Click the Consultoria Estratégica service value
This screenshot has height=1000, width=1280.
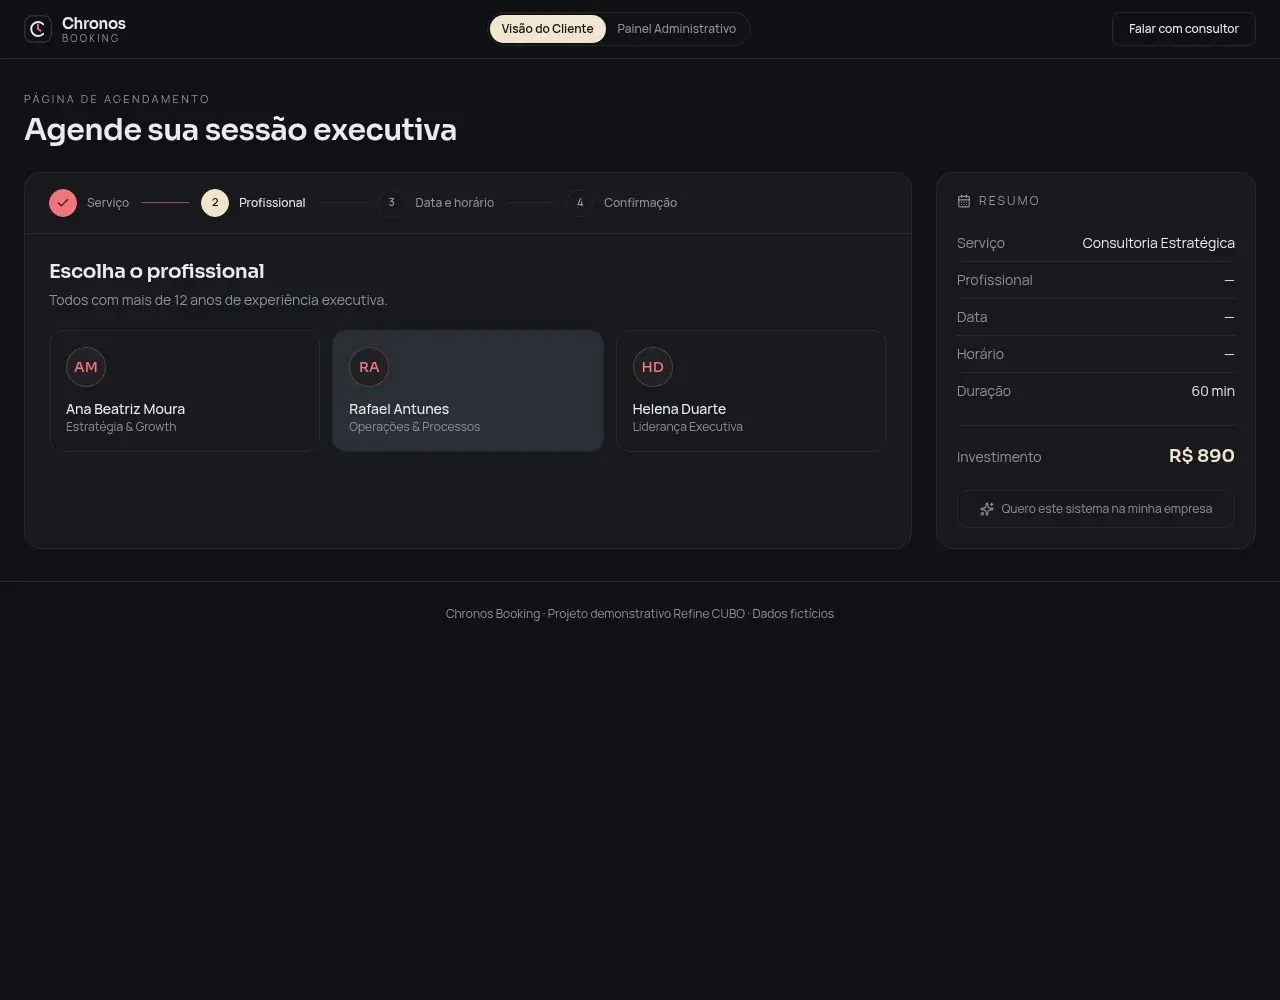(1158, 243)
